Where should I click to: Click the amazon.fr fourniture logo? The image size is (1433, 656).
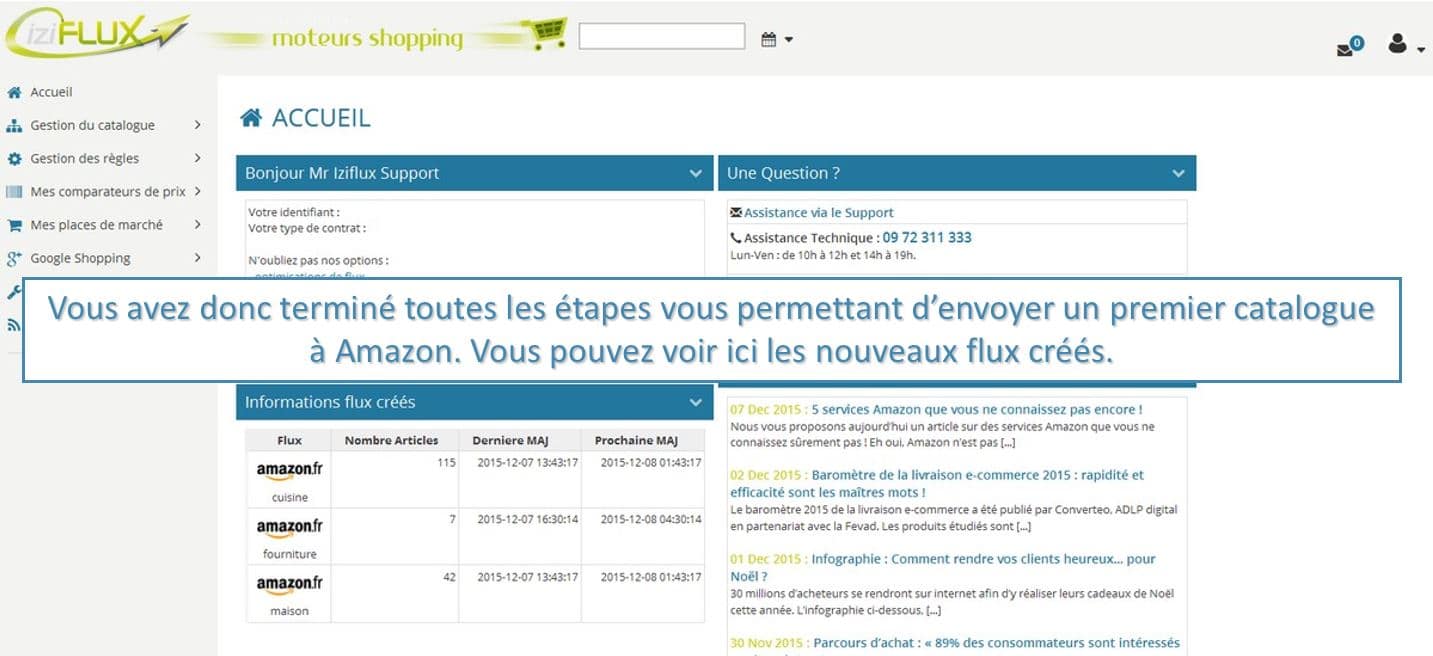coord(289,527)
